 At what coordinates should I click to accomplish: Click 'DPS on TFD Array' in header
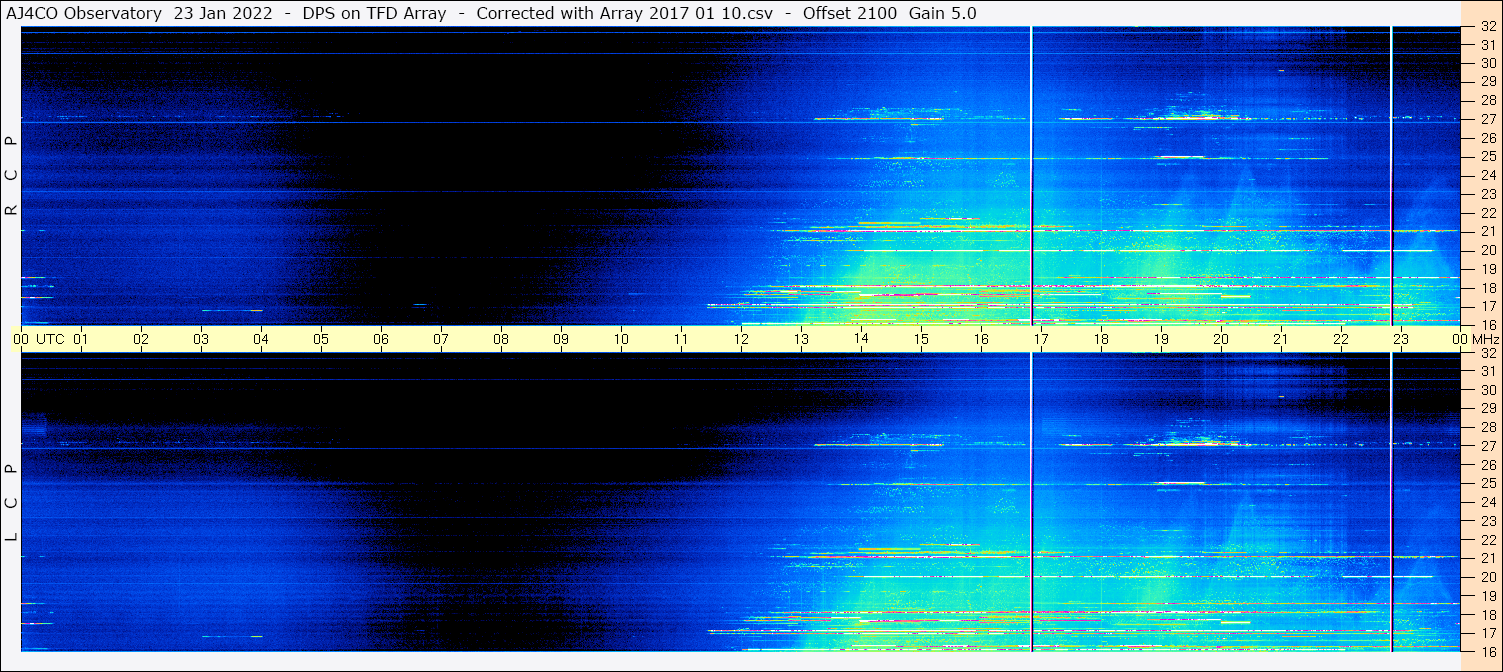click(374, 13)
